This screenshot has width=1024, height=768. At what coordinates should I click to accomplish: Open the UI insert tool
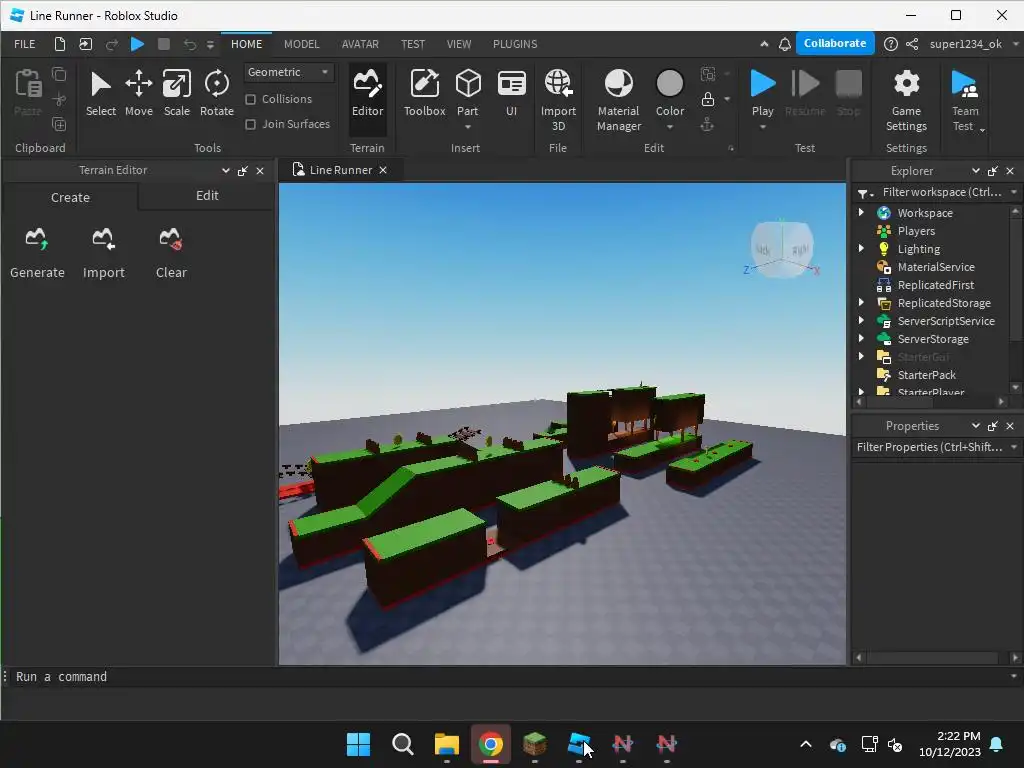click(x=511, y=94)
